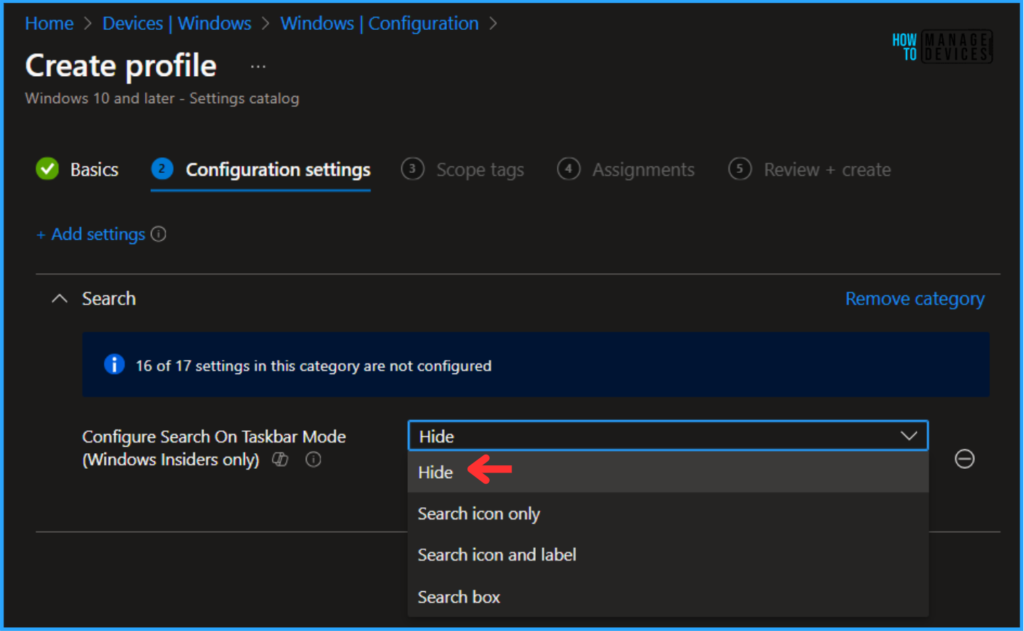Screen dimensions: 1024x631
Task: Click Remove category link
Action: tap(915, 299)
